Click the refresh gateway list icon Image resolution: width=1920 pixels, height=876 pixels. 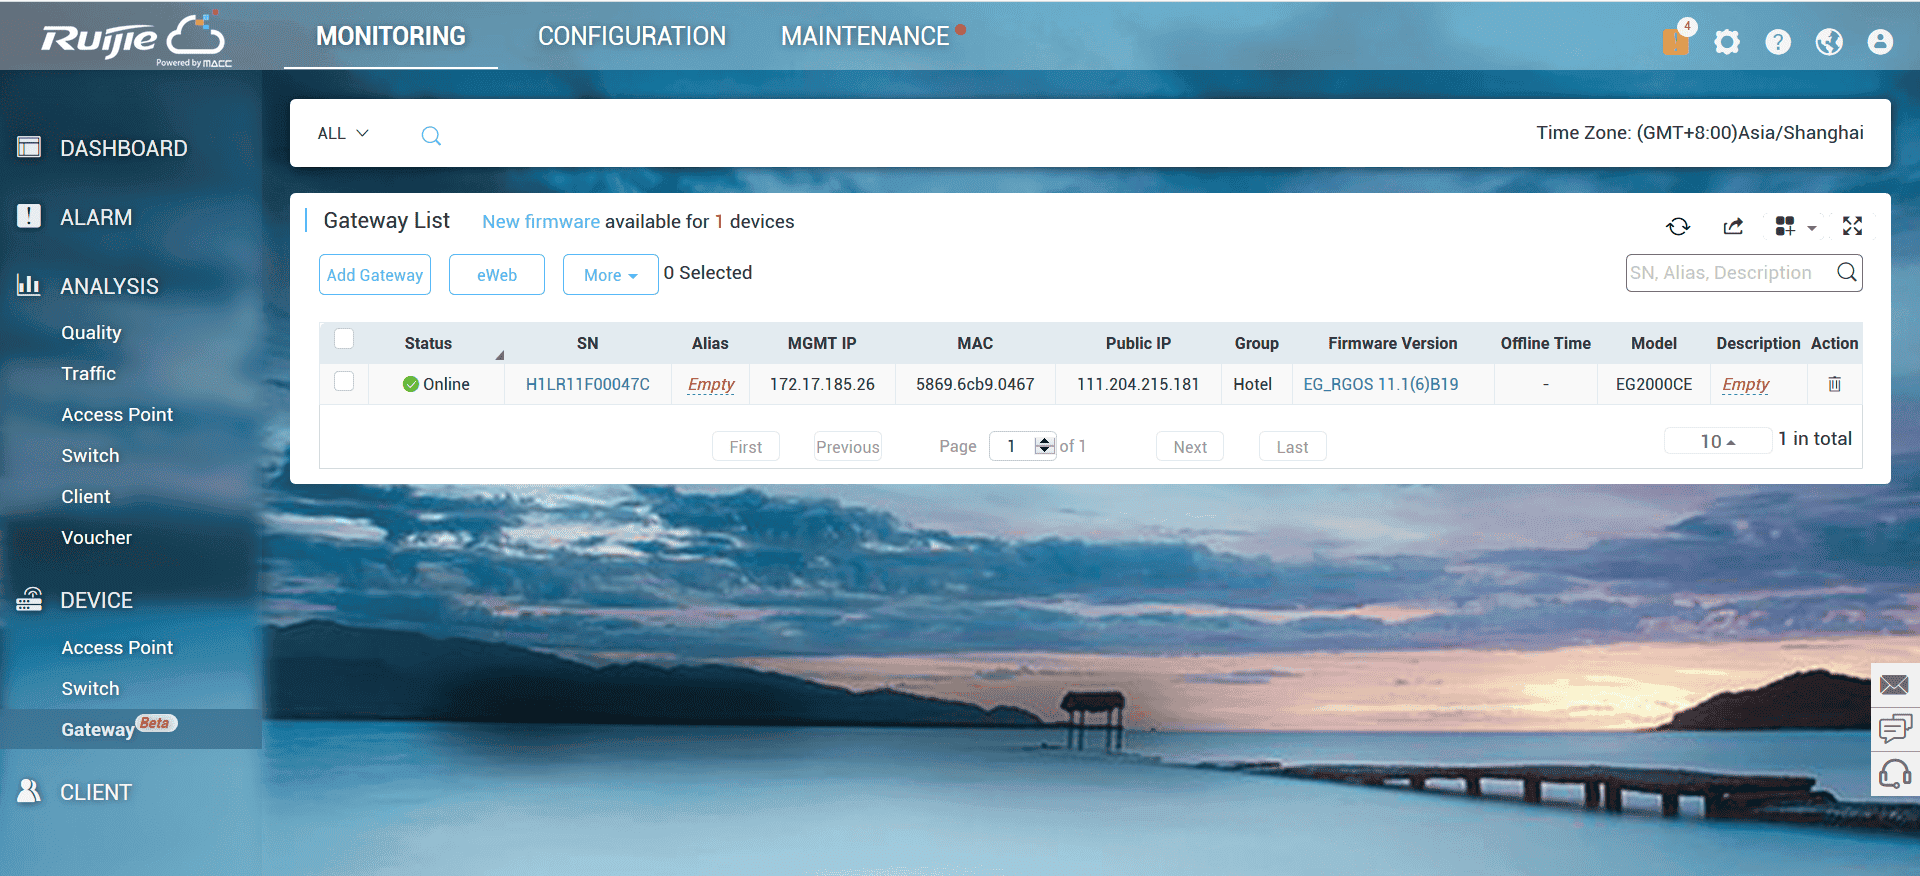[1678, 227]
